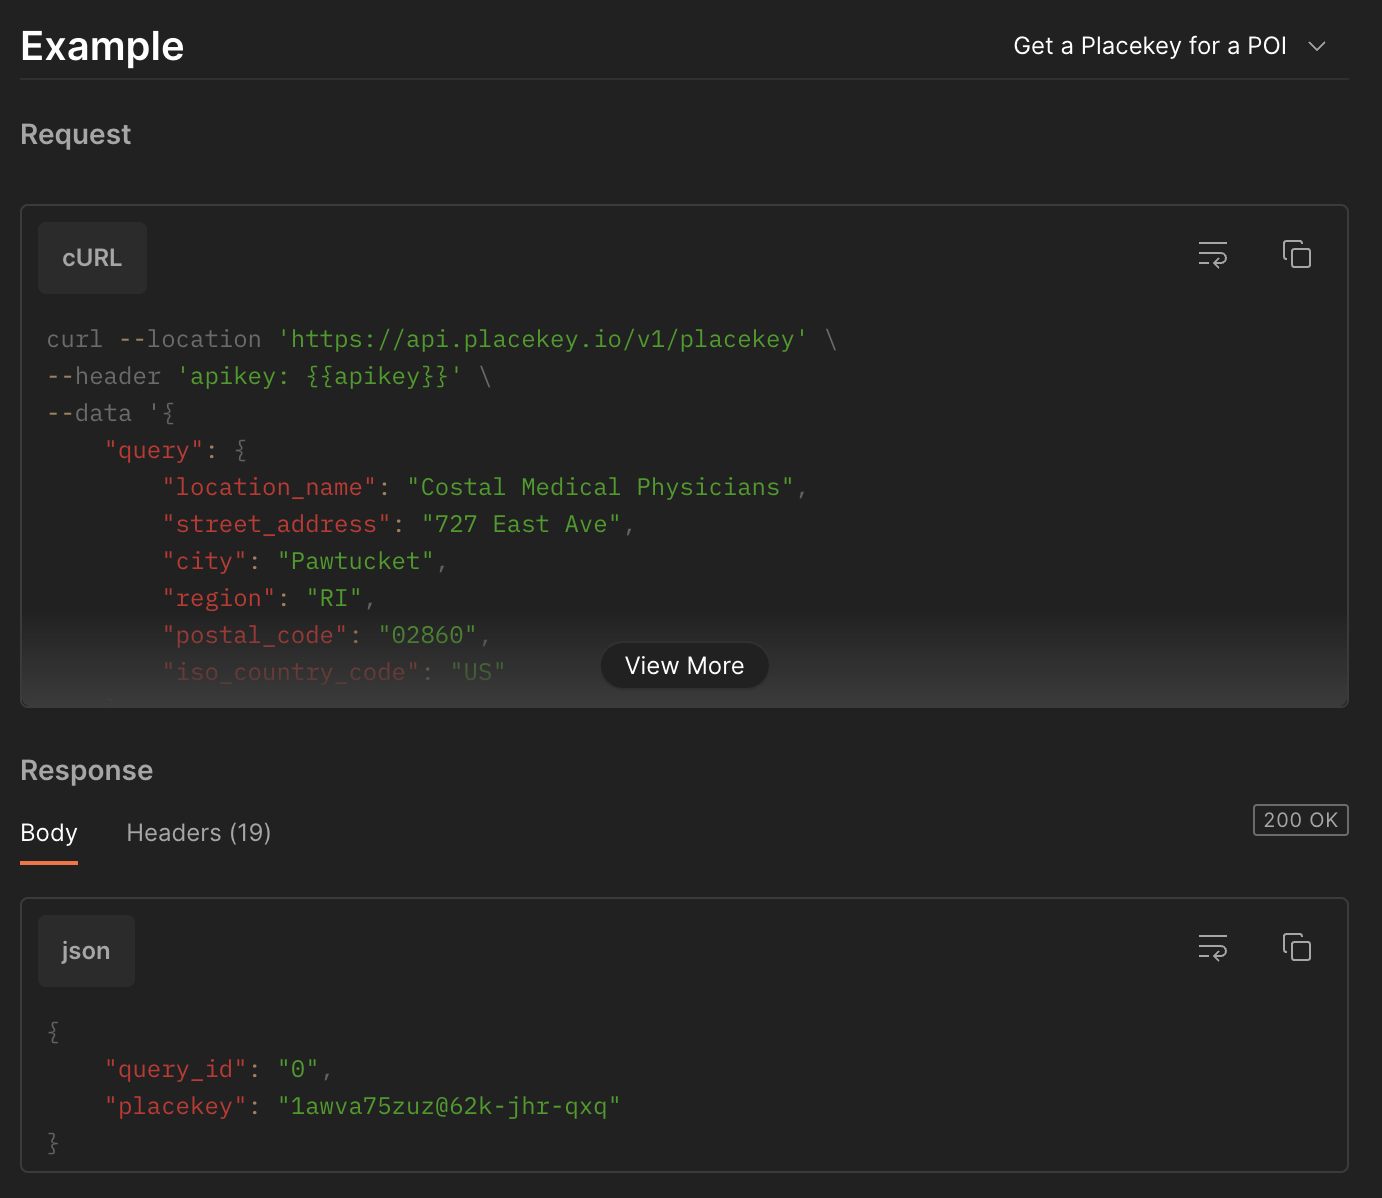
Task: Click the "RI" region value
Action: point(334,599)
